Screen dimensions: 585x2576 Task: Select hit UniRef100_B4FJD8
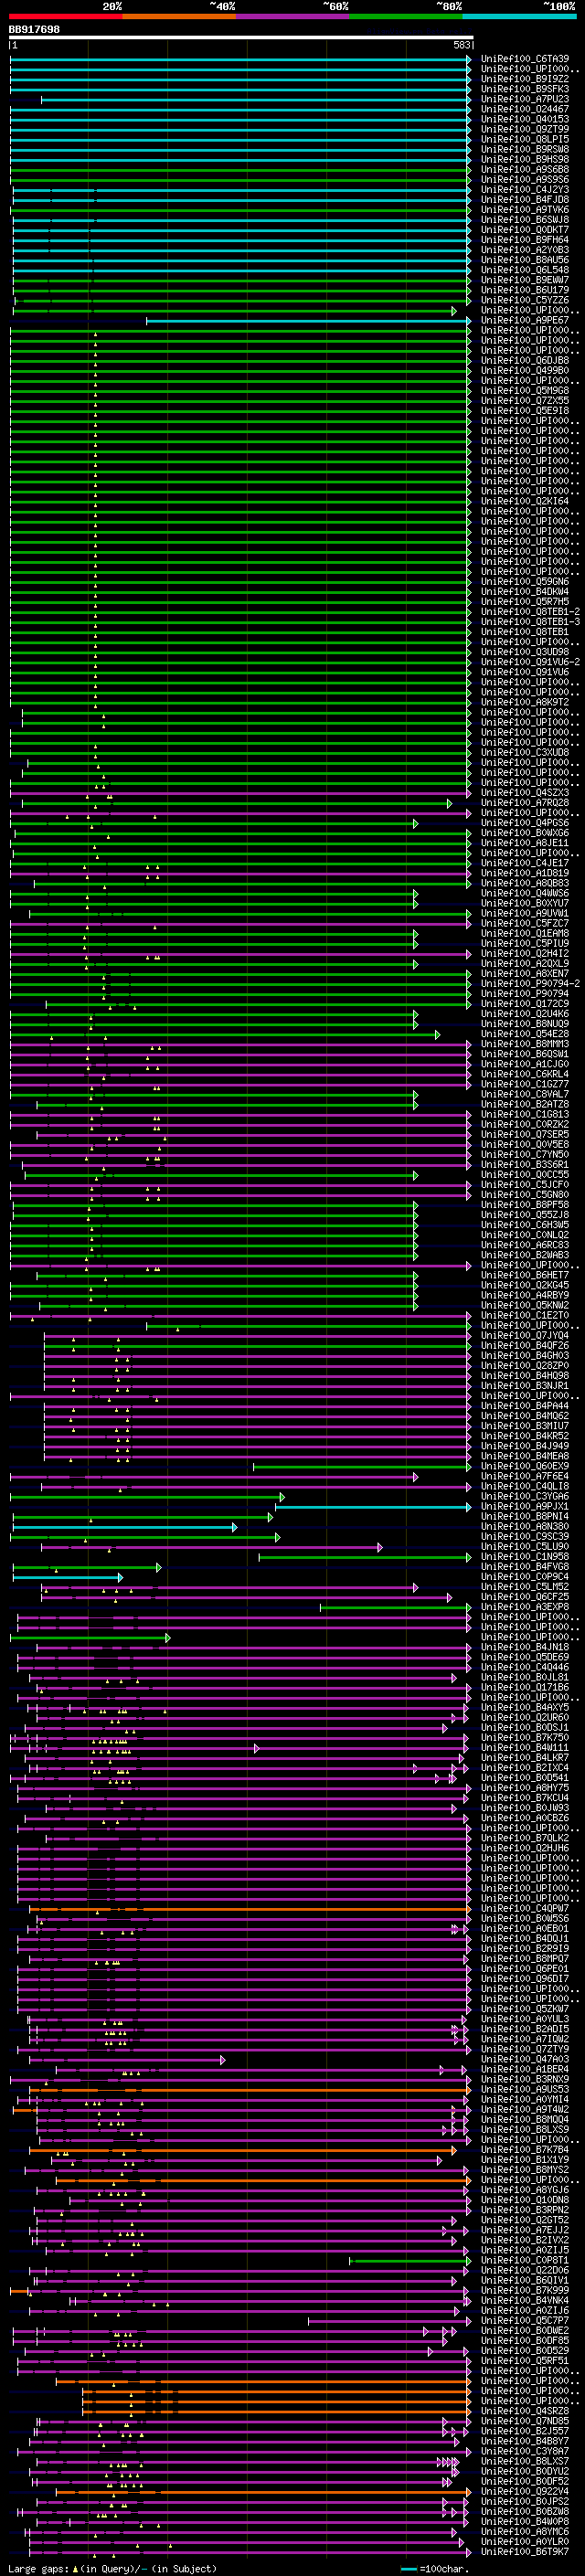[x=525, y=199]
